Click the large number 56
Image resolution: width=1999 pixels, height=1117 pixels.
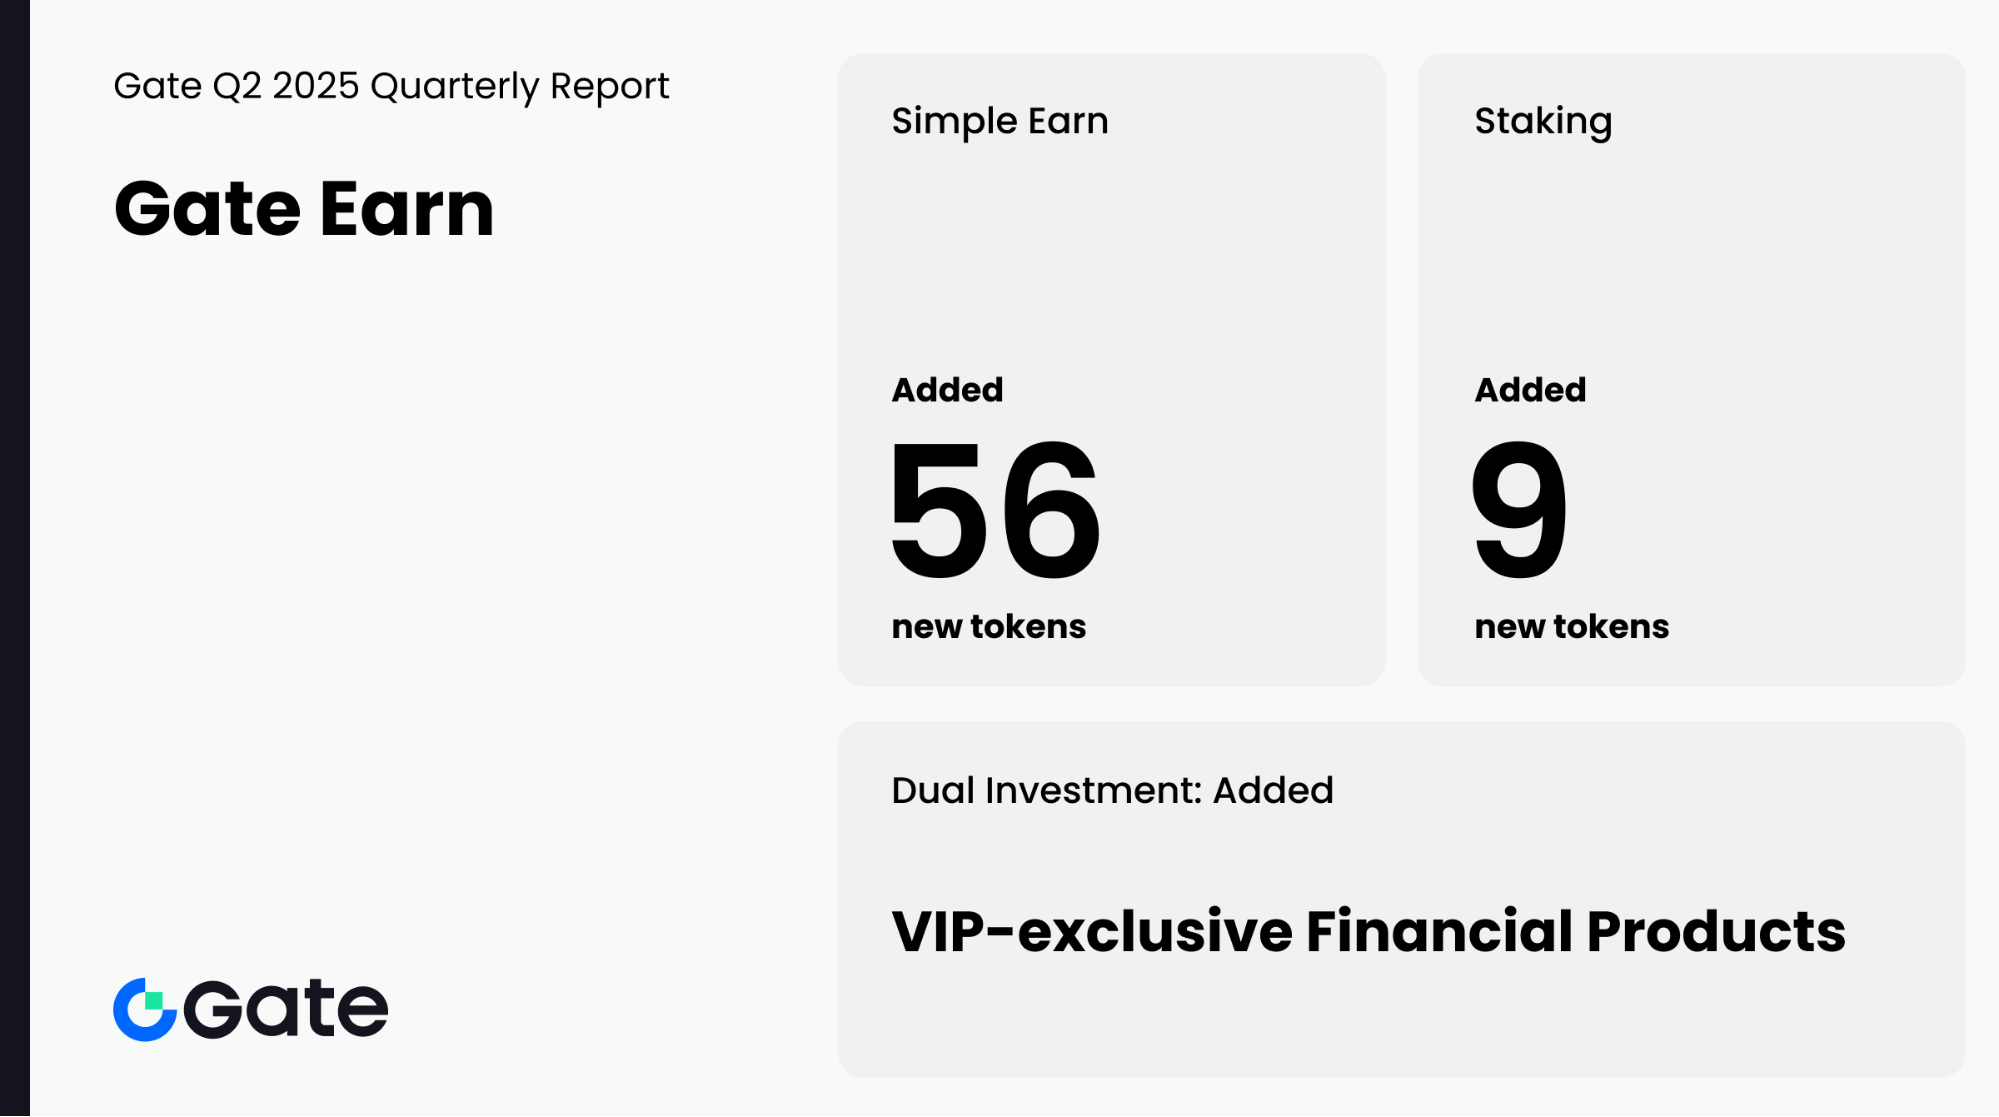(x=995, y=510)
